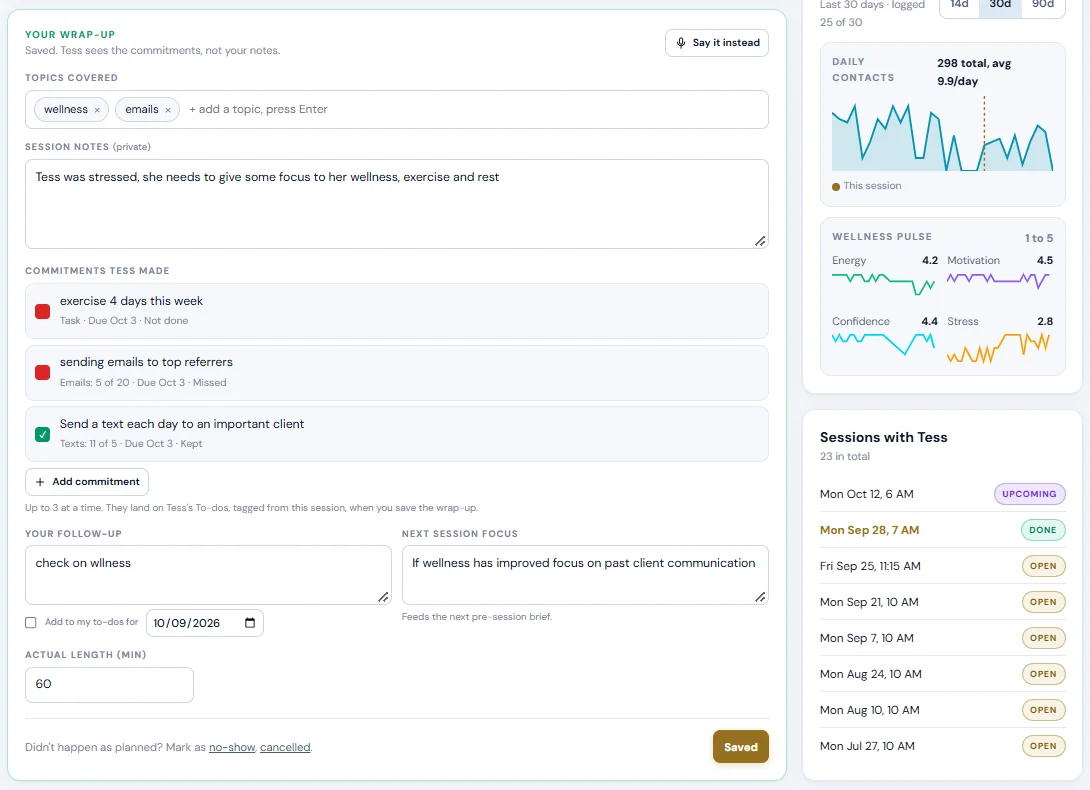
Task: Click the UPCOMING status badge
Action: [x=1030, y=494]
